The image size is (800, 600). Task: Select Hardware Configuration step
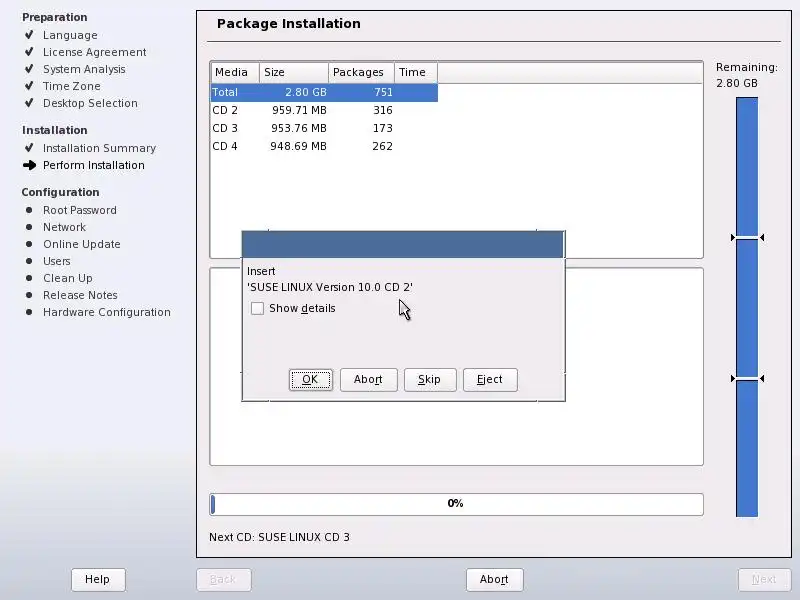pyautogui.click(x=107, y=312)
